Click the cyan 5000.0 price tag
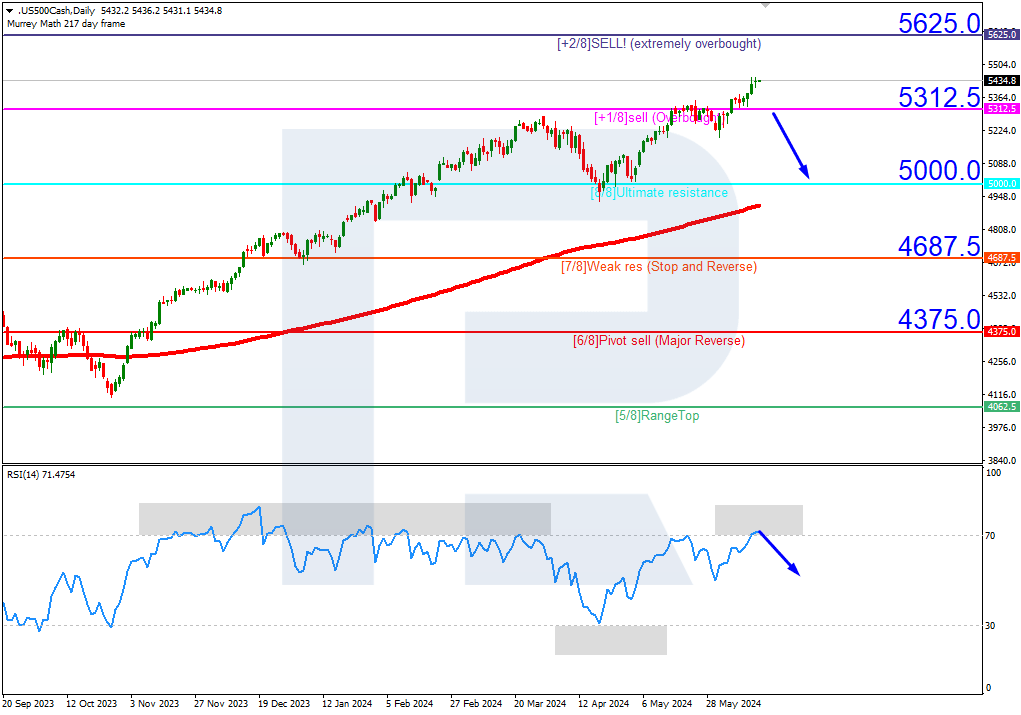The image size is (1021, 715). click(x=1001, y=183)
